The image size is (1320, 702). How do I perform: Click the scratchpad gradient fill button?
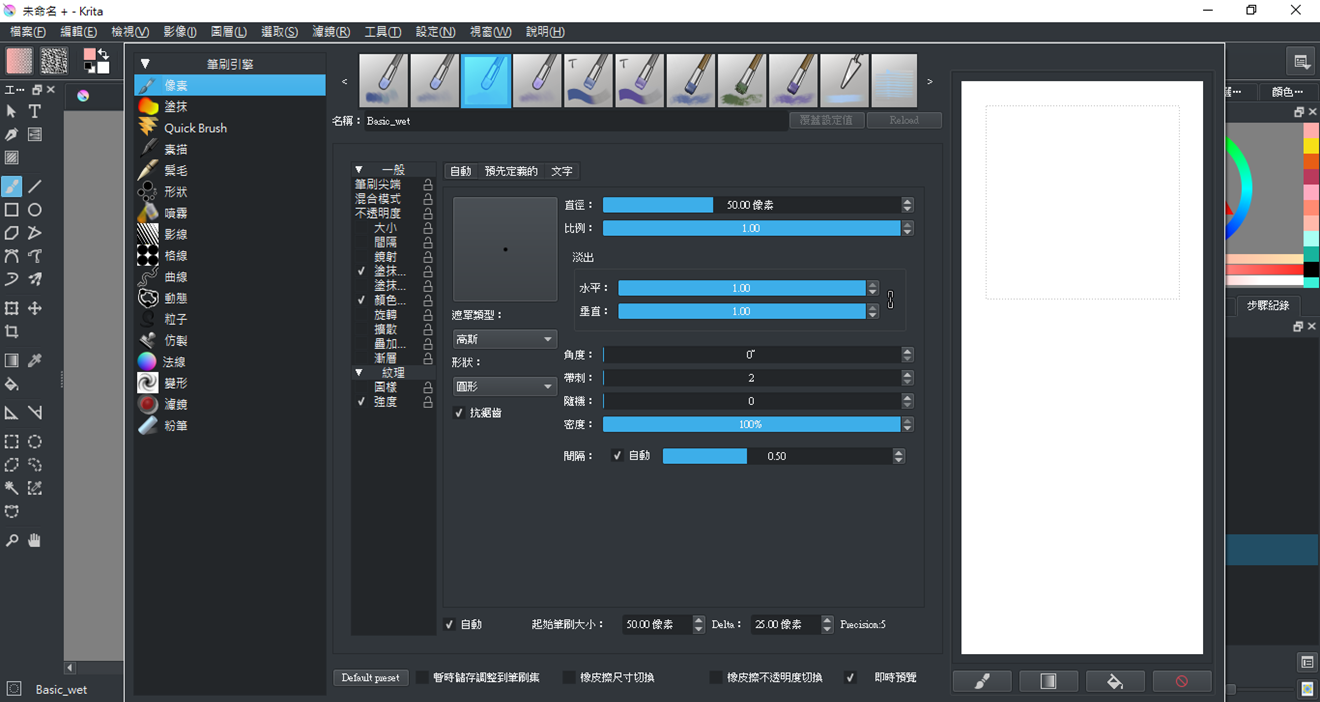pyautogui.click(x=1048, y=681)
